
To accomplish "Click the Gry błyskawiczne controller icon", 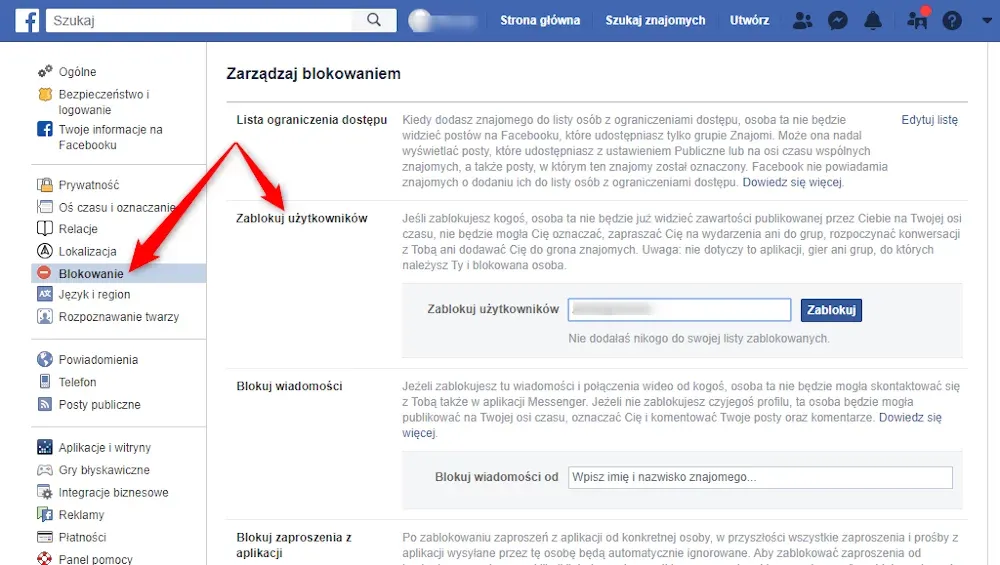I will (x=45, y=470).
